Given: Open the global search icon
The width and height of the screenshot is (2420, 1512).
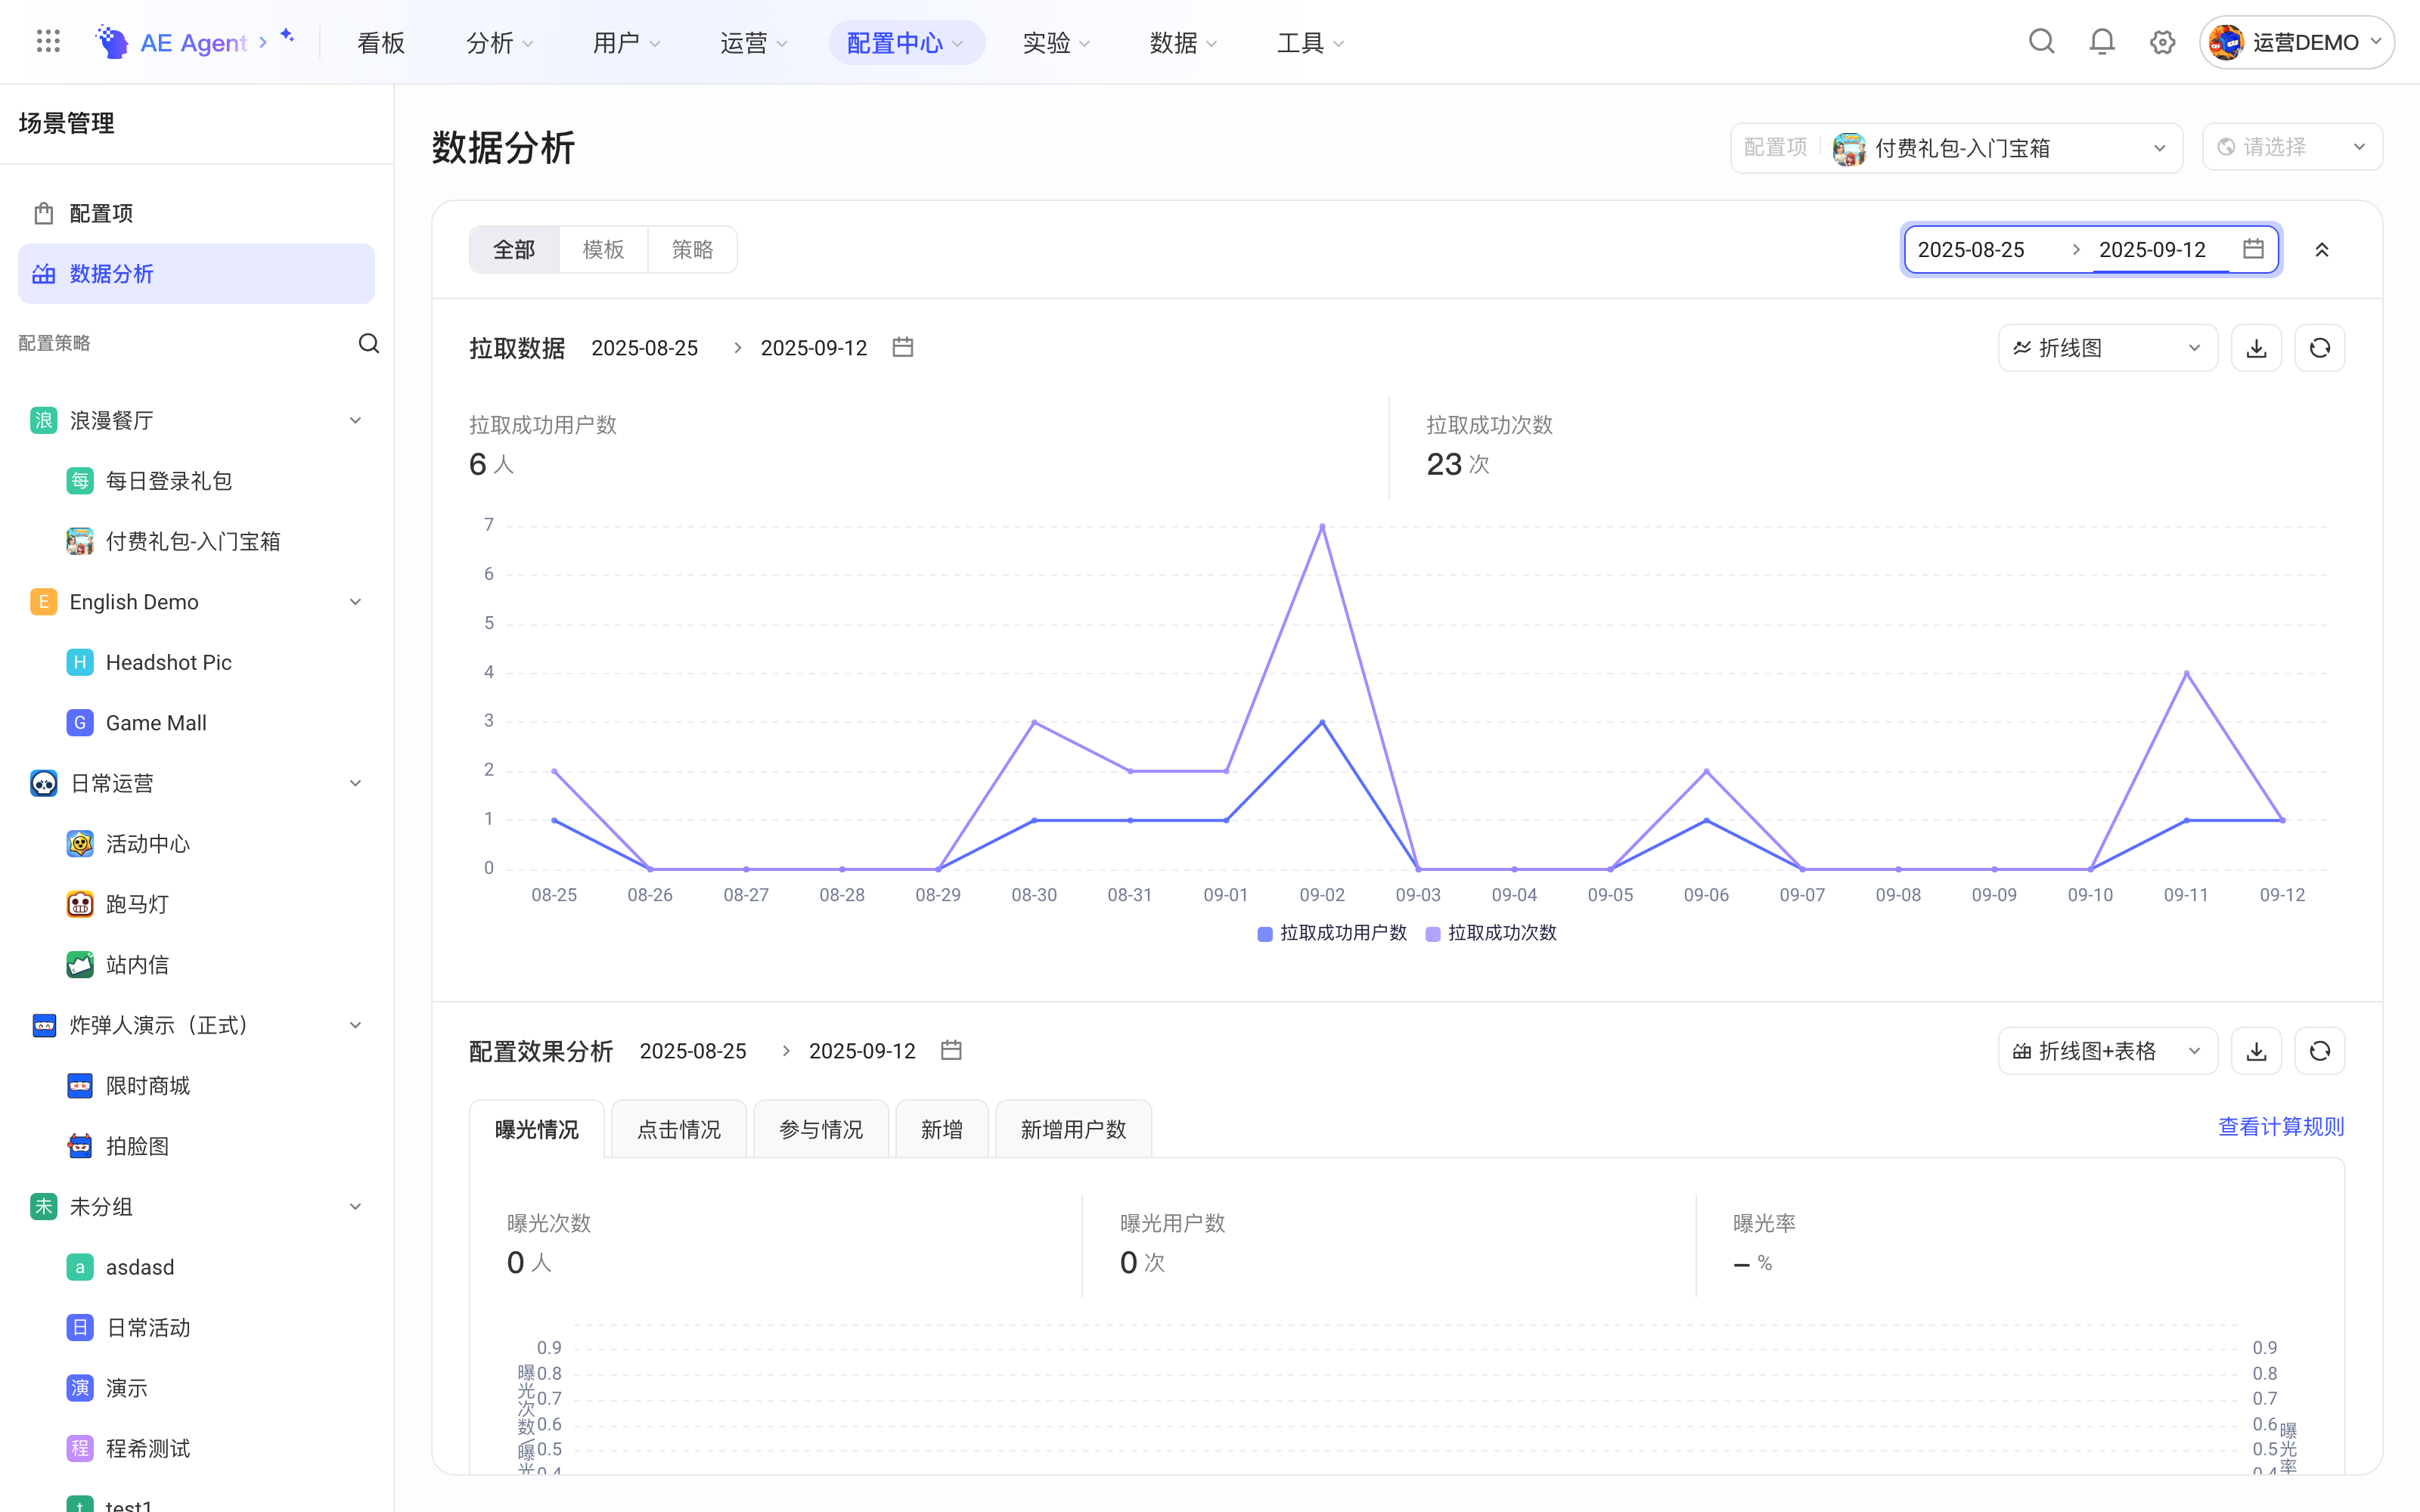Looking at the screenshot, I should point(2041,42).
